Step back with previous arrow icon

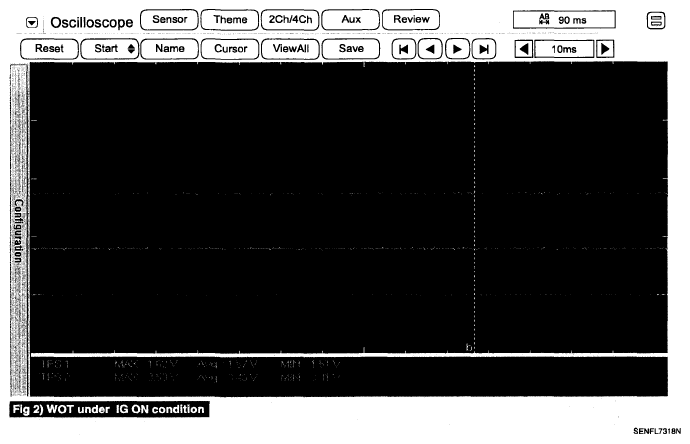click(x=430, y=48)
